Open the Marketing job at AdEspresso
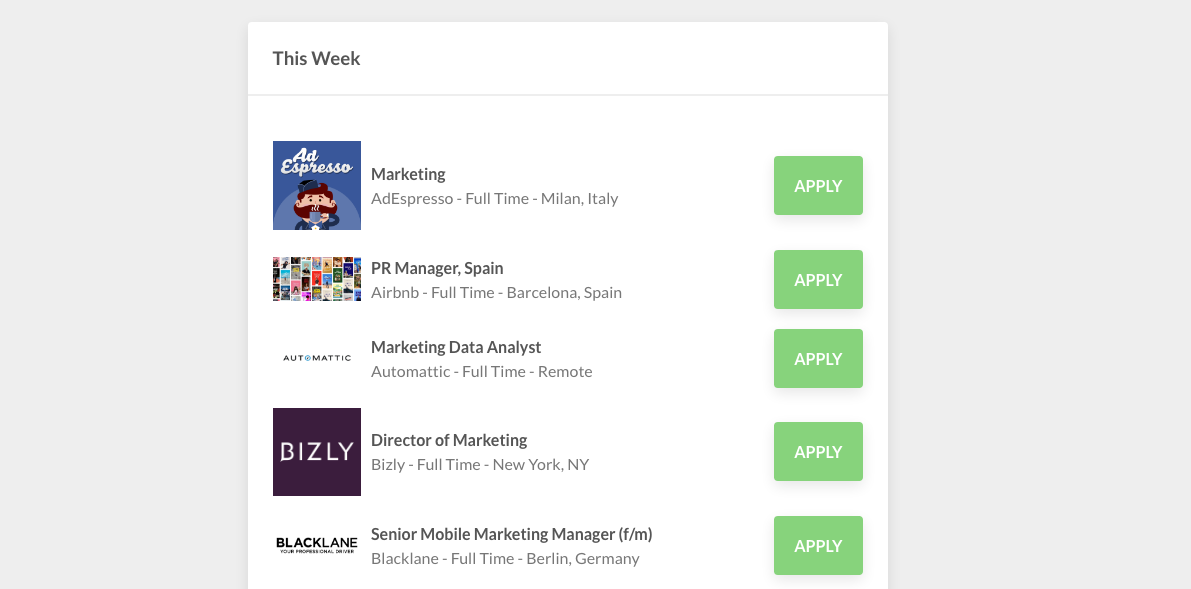 pos(408,174)
